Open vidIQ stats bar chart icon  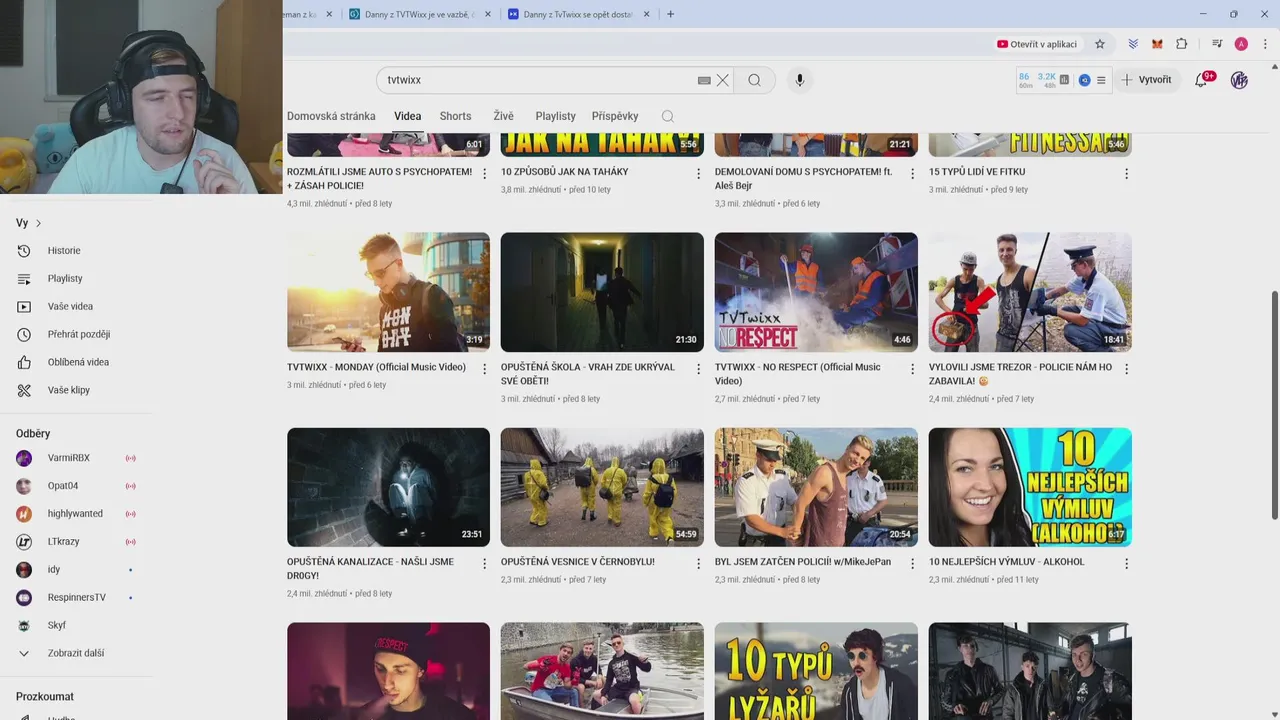point(1064,80)
